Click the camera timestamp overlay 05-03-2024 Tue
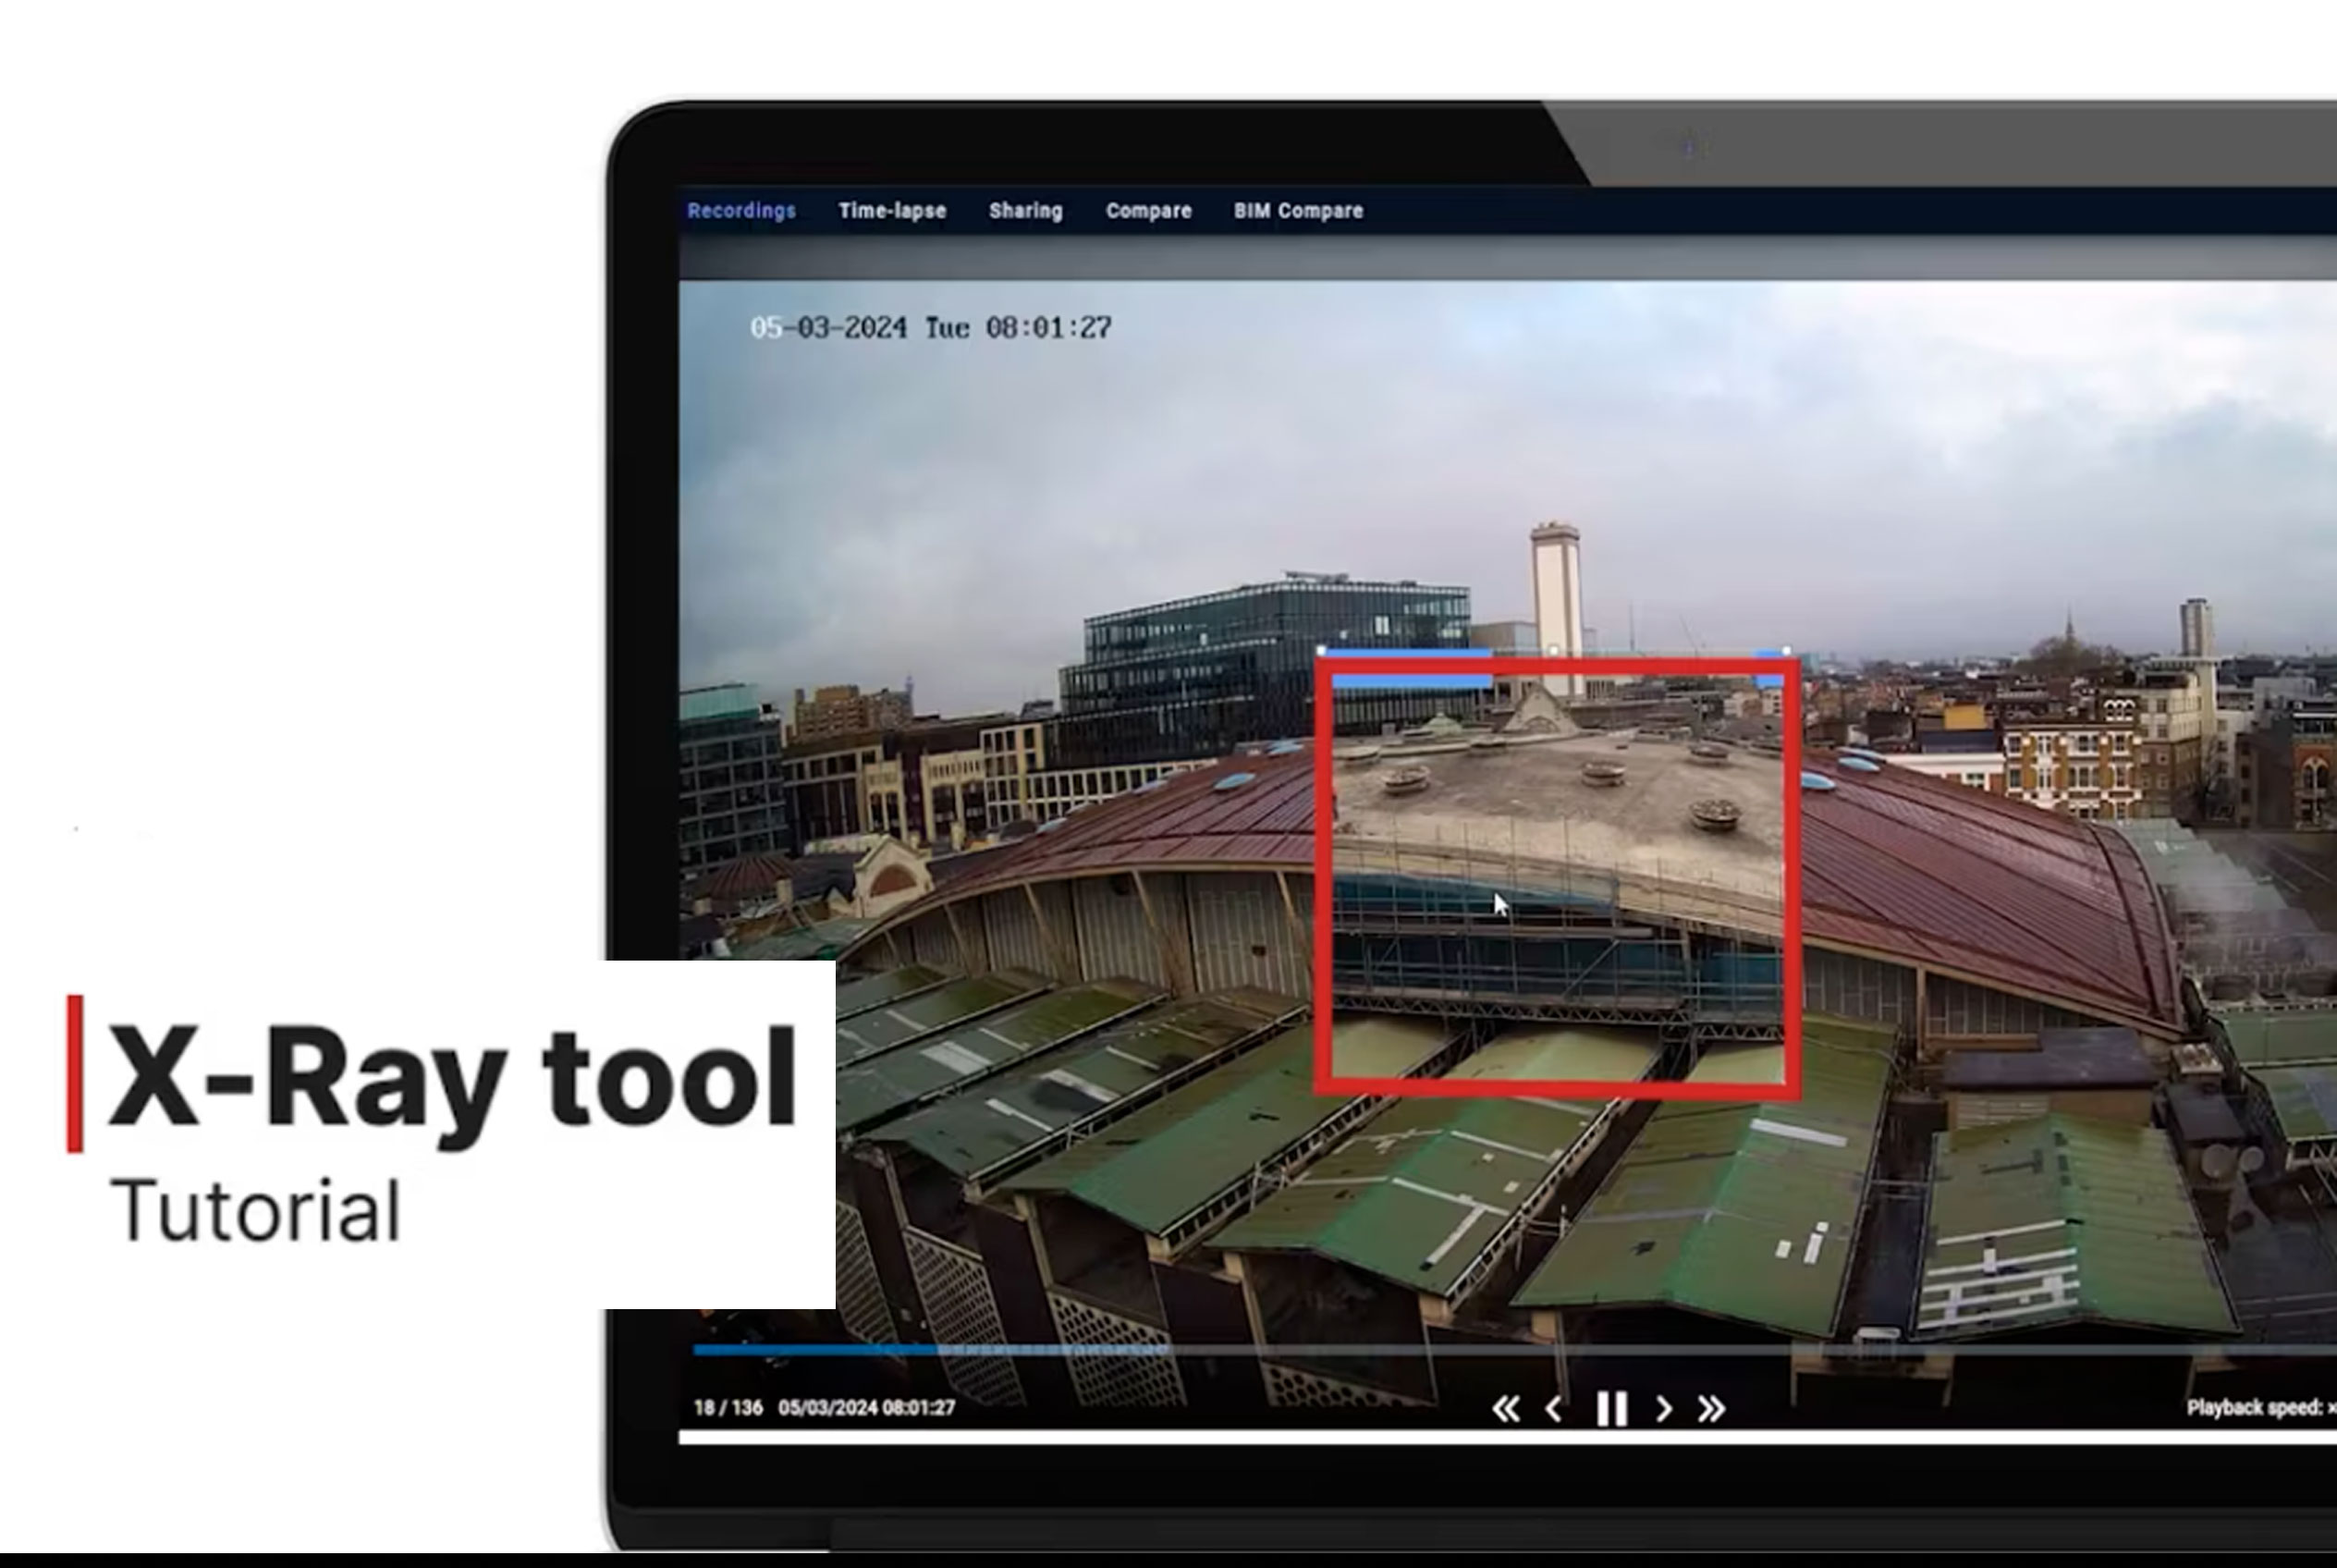The height and width of the screenshot is (1568, 2337). click(x=930, y=328)
